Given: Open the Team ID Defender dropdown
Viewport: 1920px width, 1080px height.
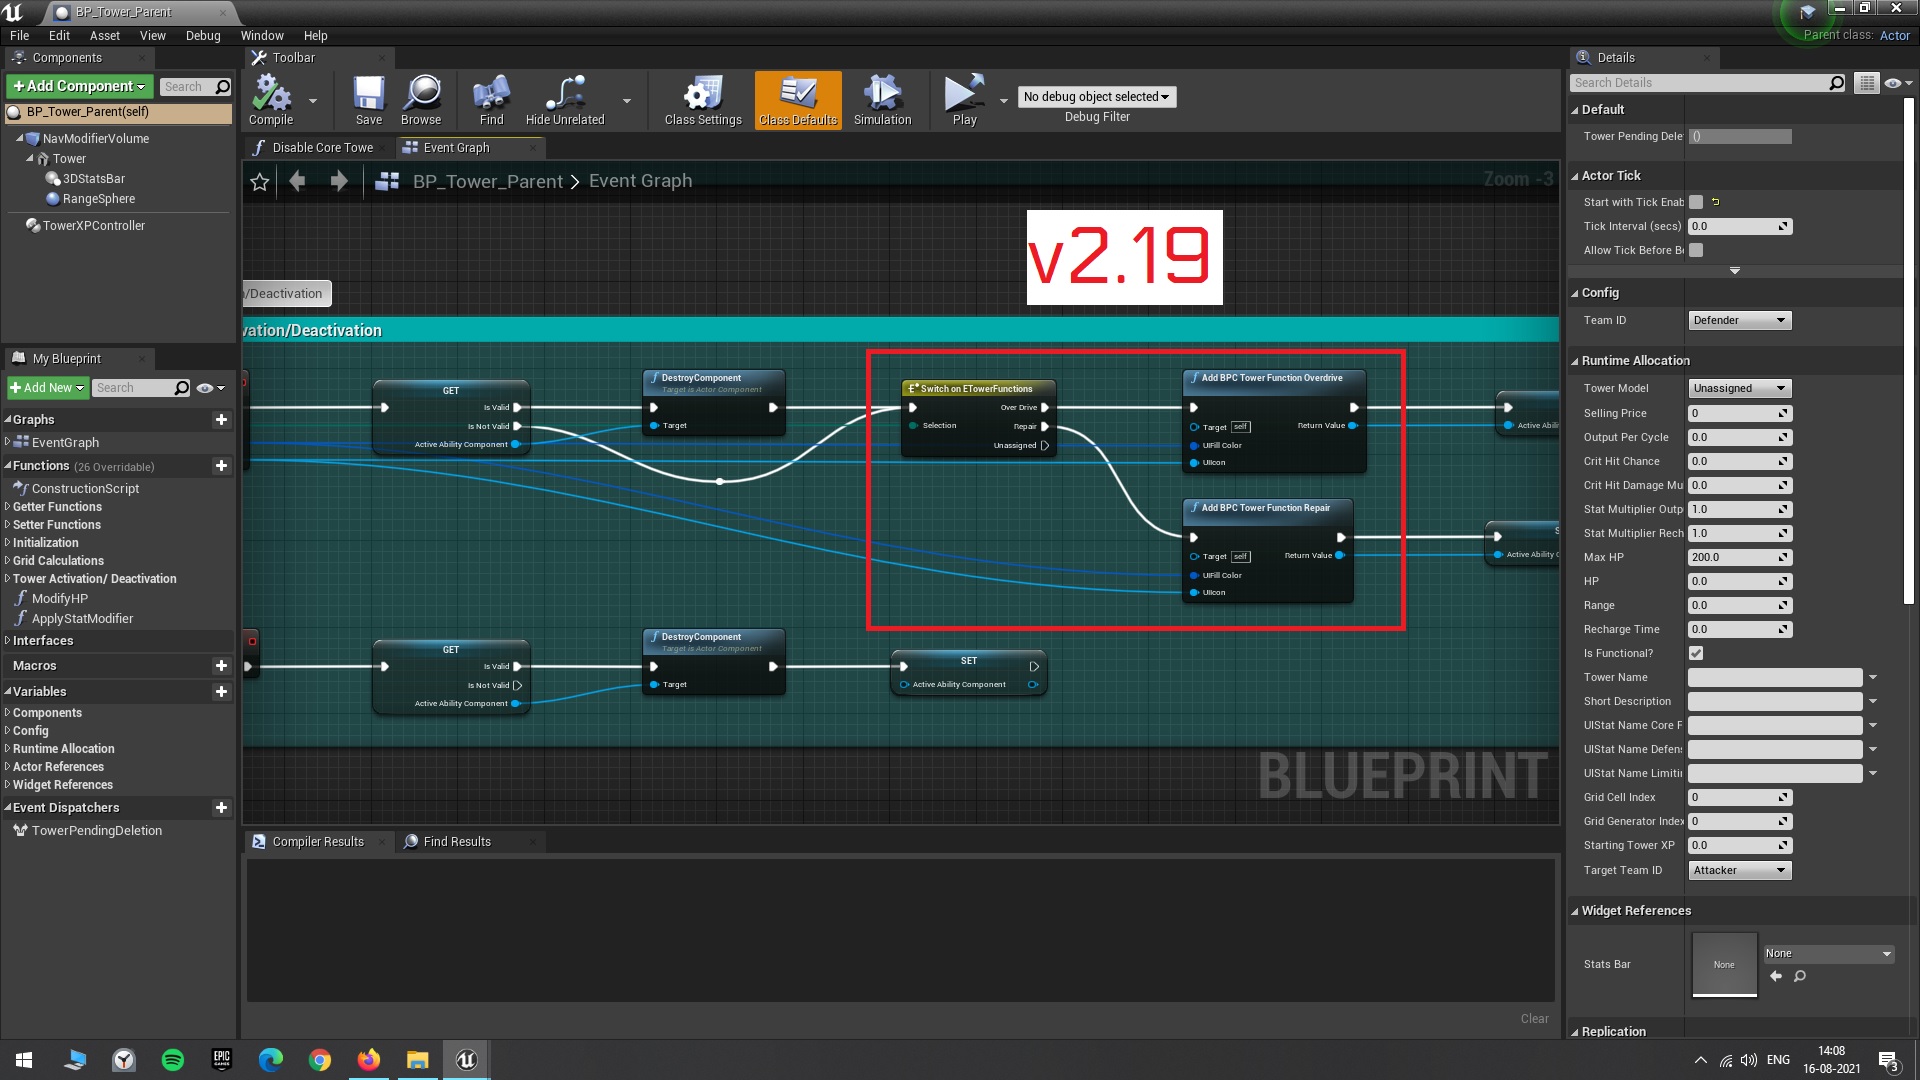Looking at the screenshot, I should click(1739, 320).
